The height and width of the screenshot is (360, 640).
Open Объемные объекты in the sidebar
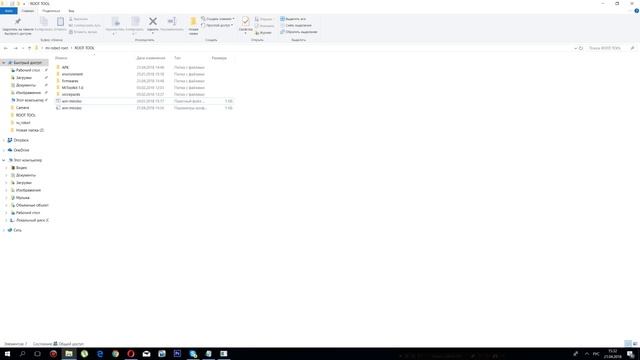pyautogui.click(x=31, y=205)
